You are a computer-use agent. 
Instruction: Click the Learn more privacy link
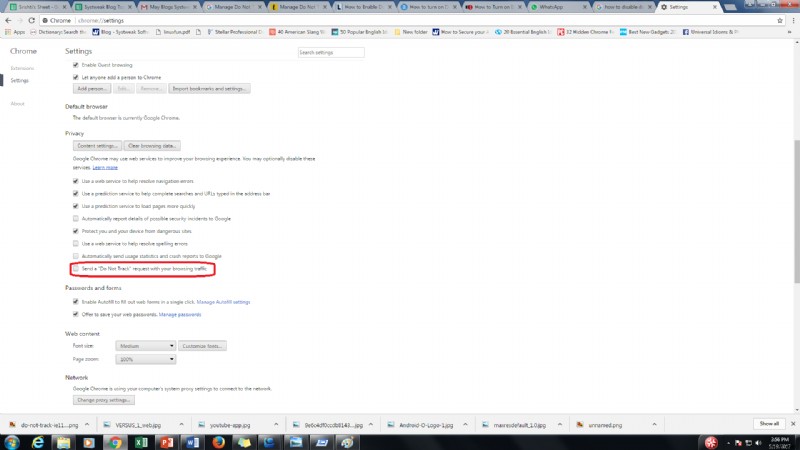[105, 167]
